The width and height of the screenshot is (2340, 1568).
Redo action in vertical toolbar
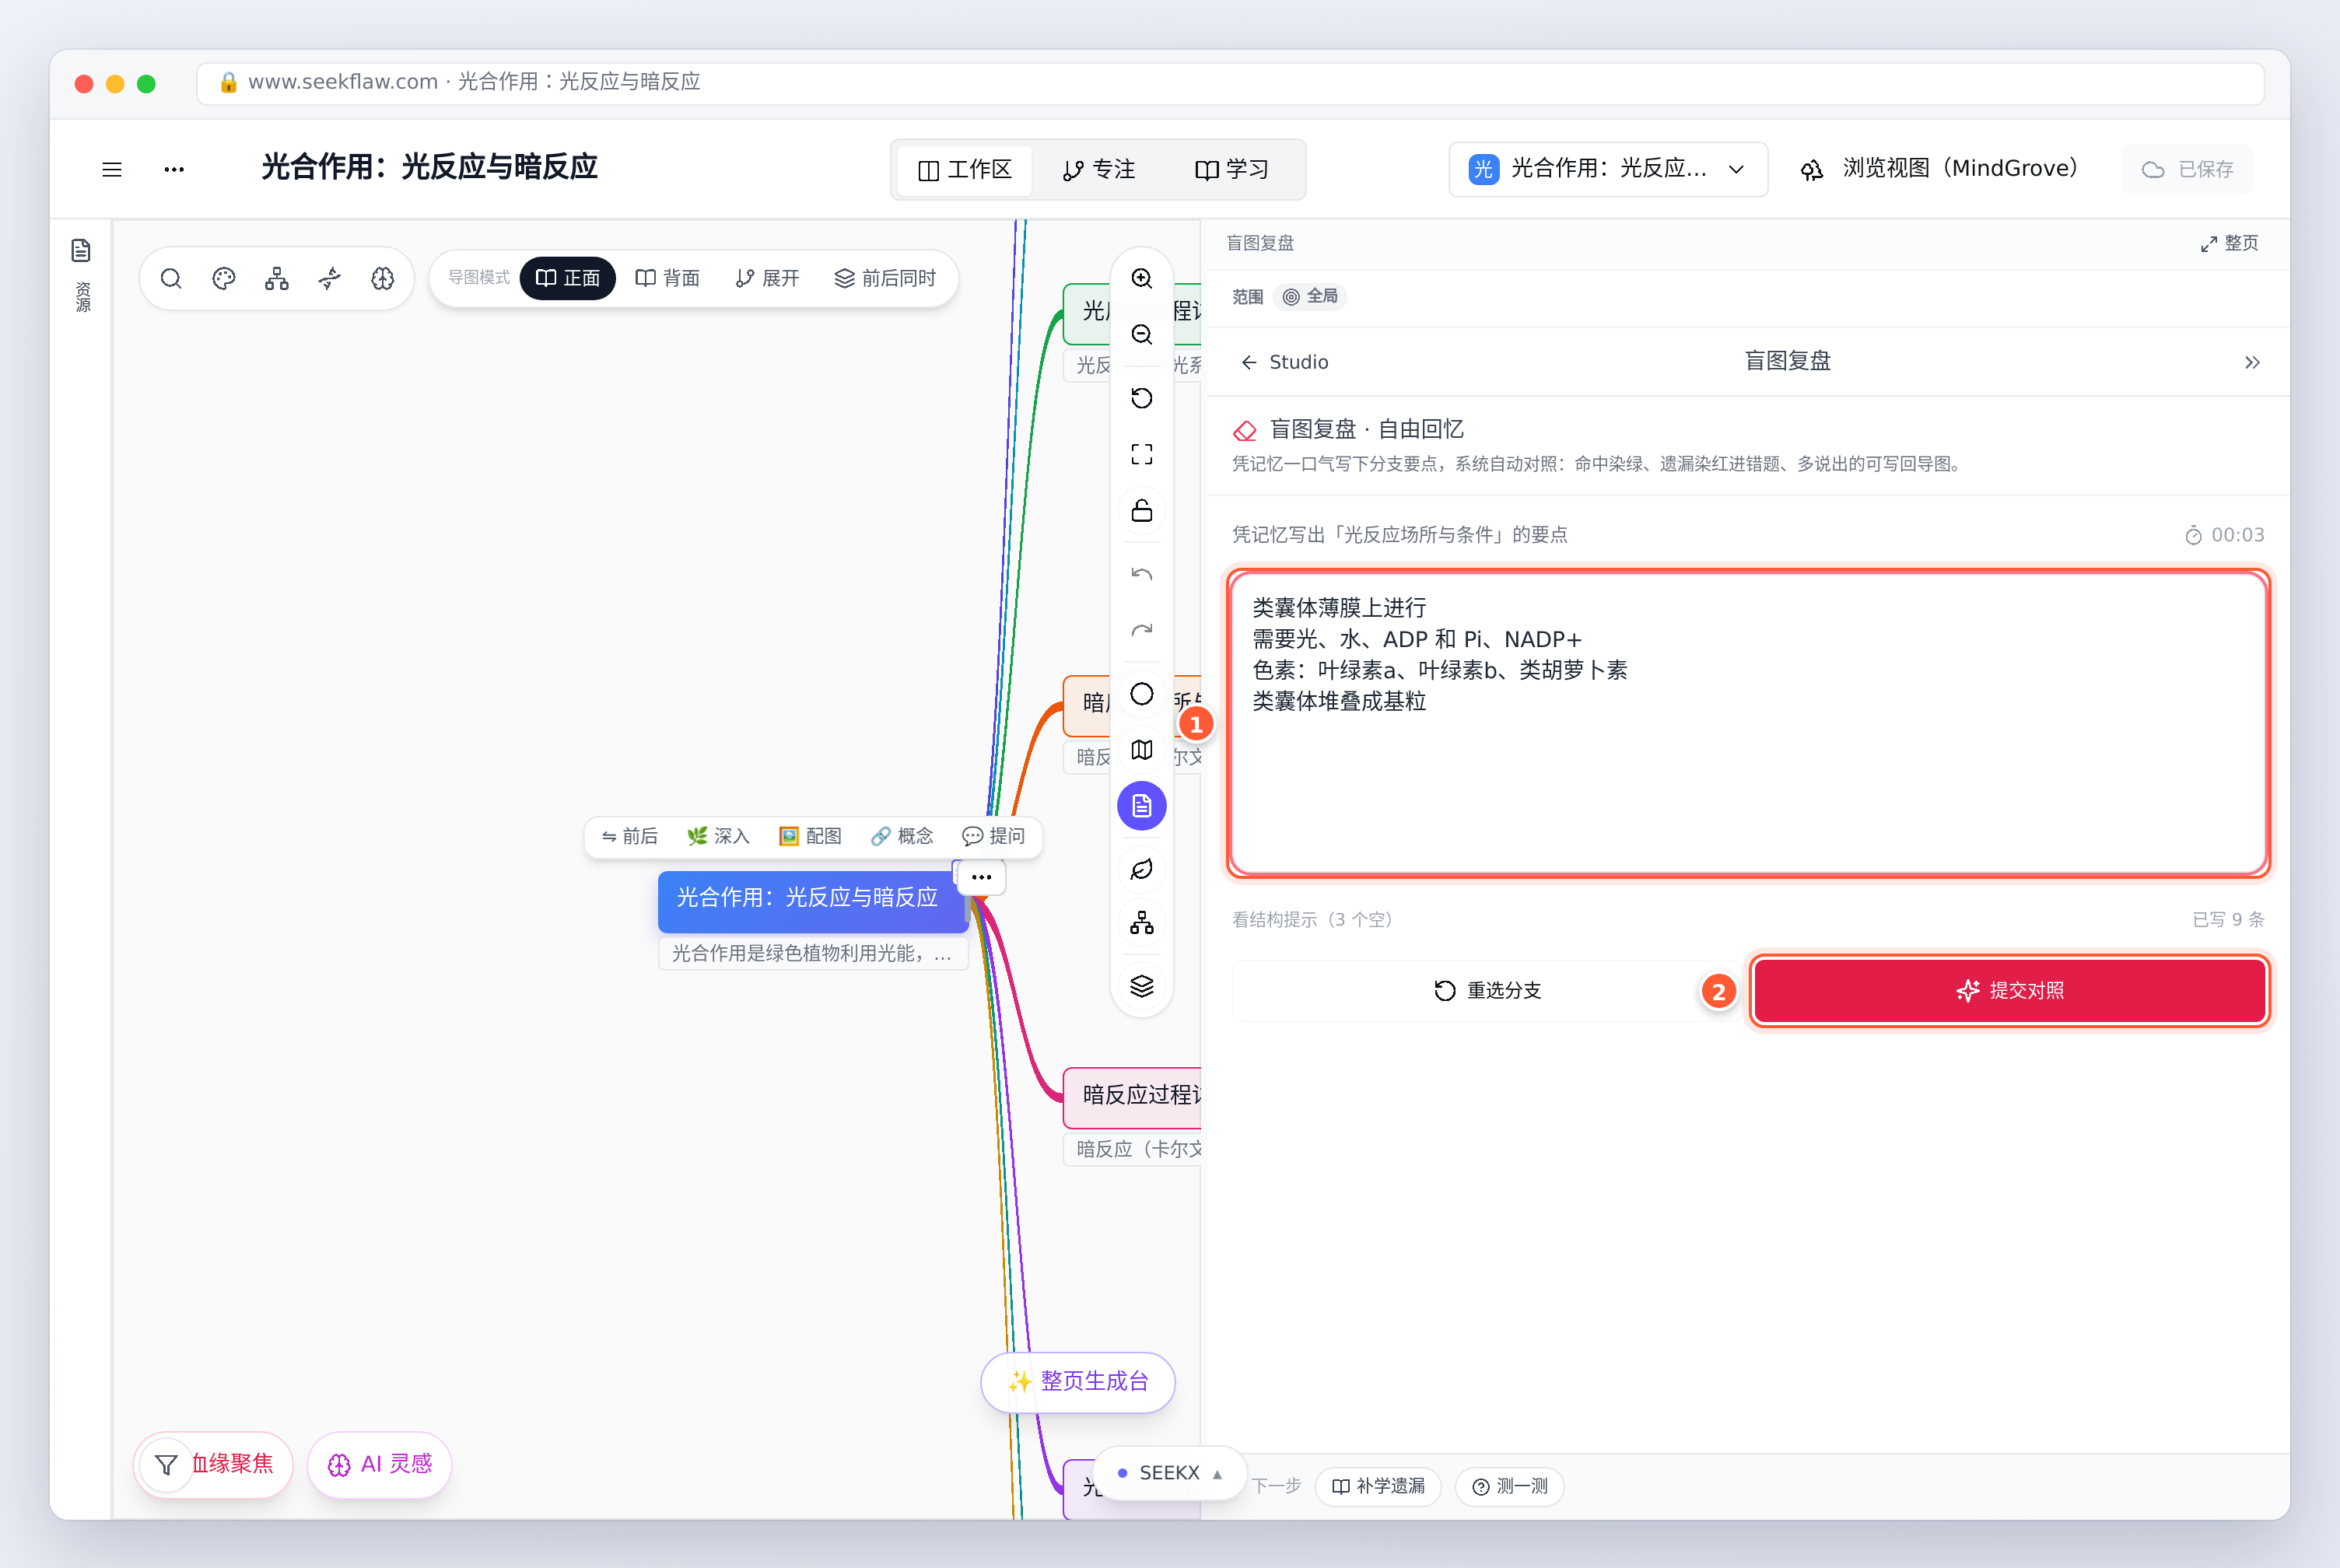[1142, 631]
